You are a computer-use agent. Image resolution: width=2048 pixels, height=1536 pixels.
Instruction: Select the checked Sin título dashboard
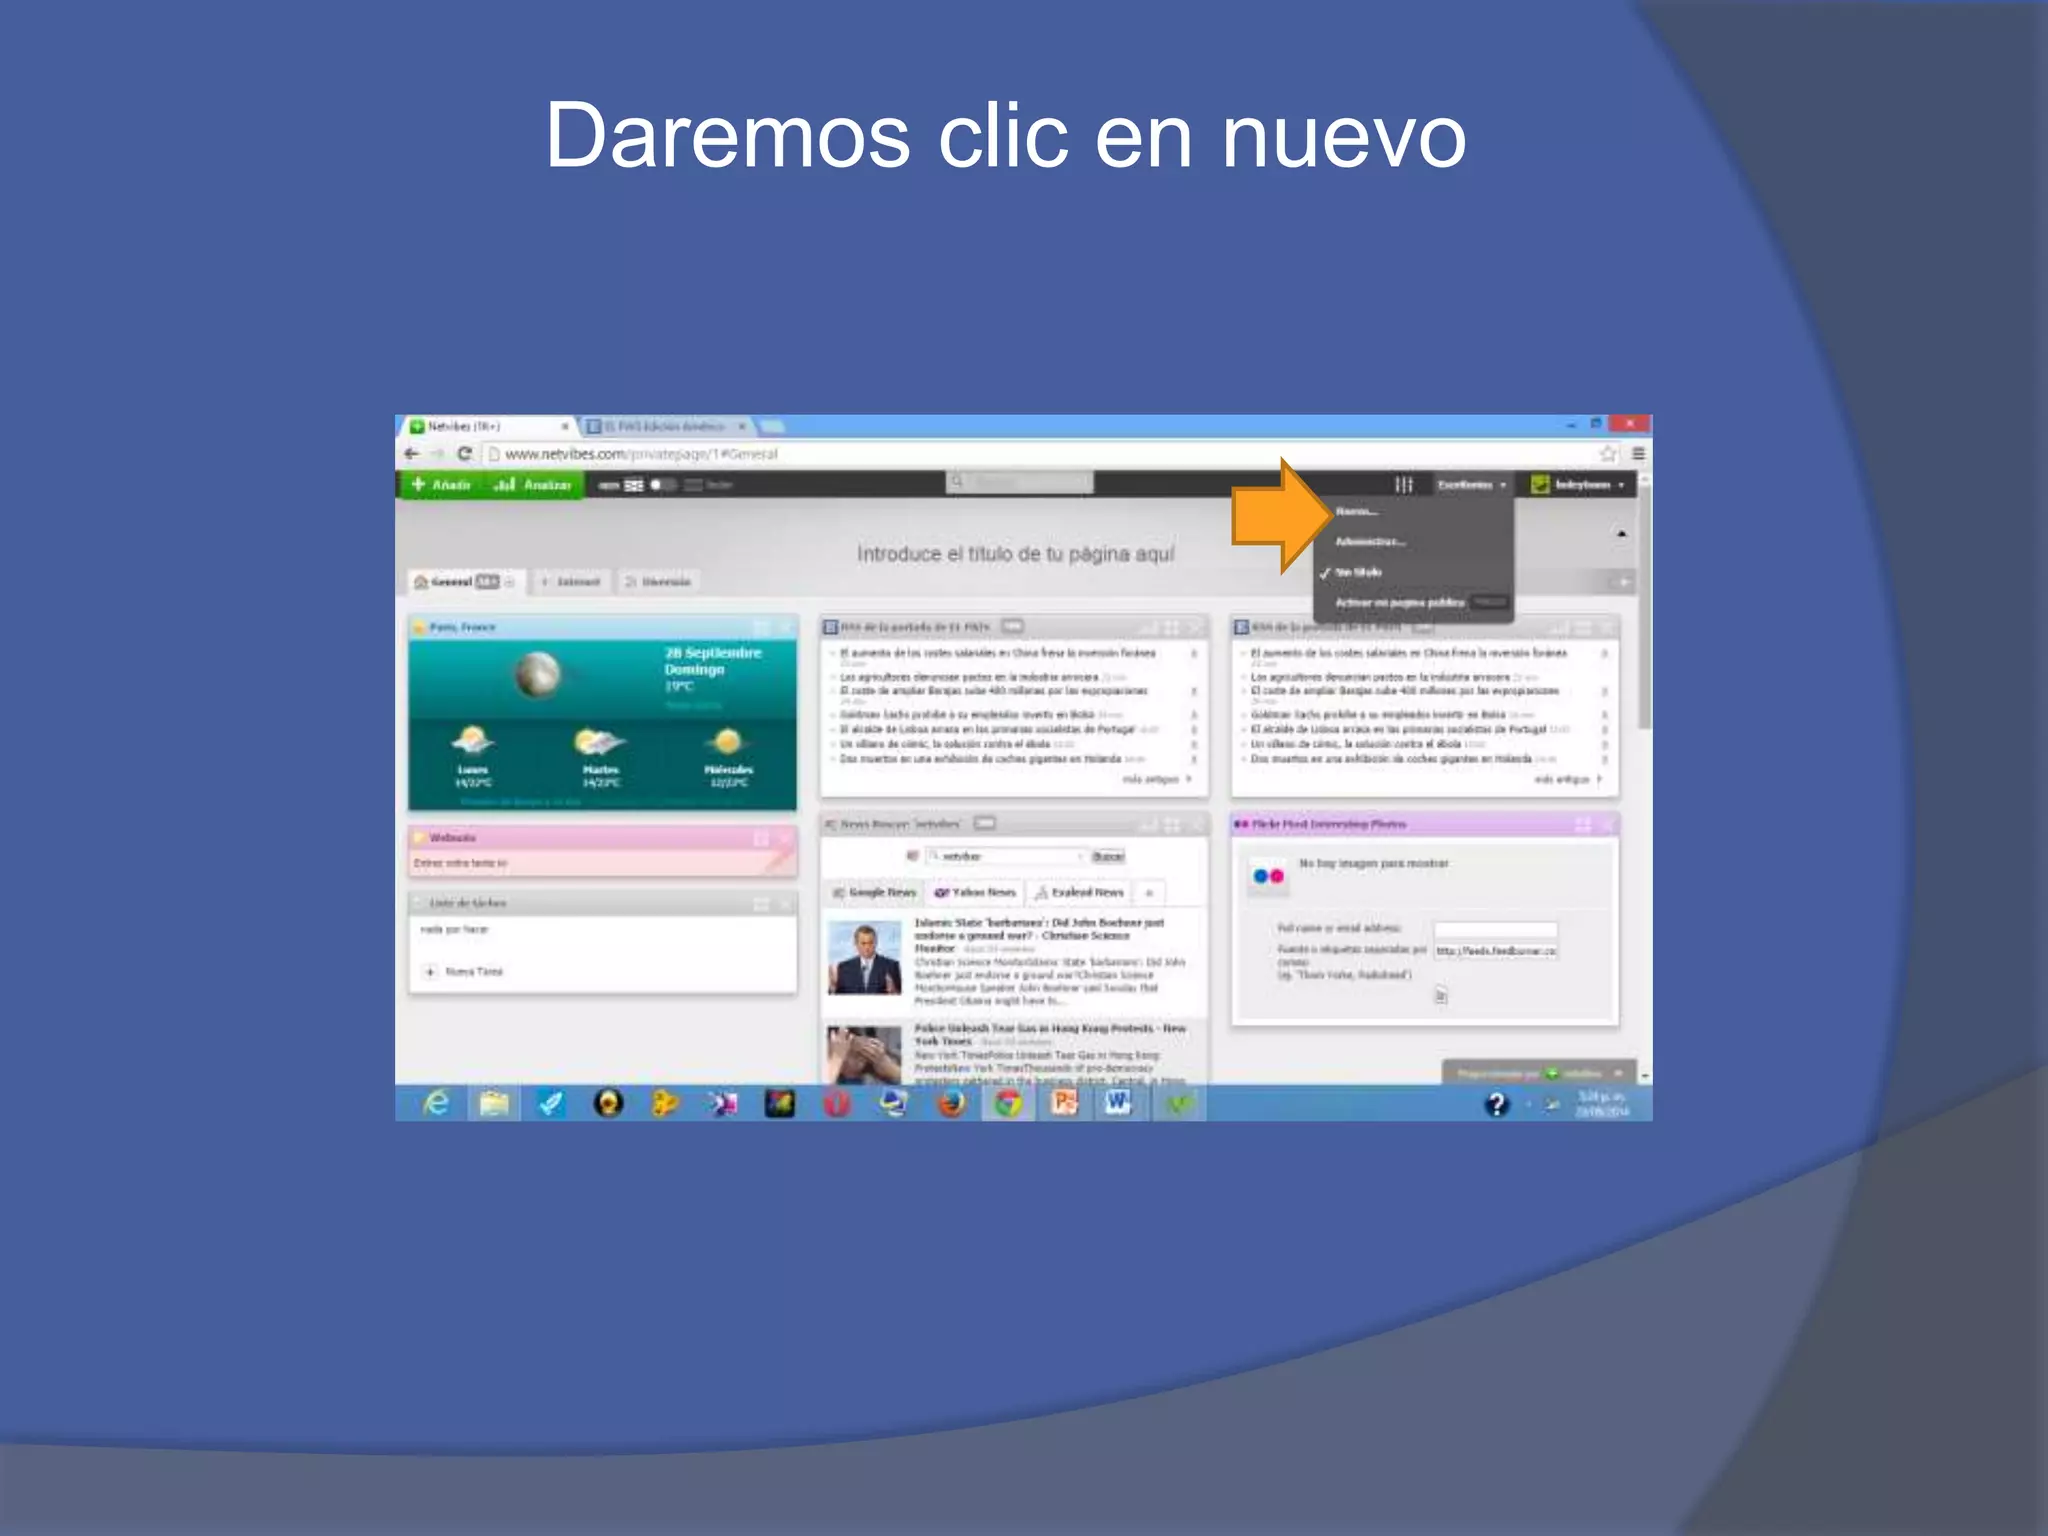1359,573
